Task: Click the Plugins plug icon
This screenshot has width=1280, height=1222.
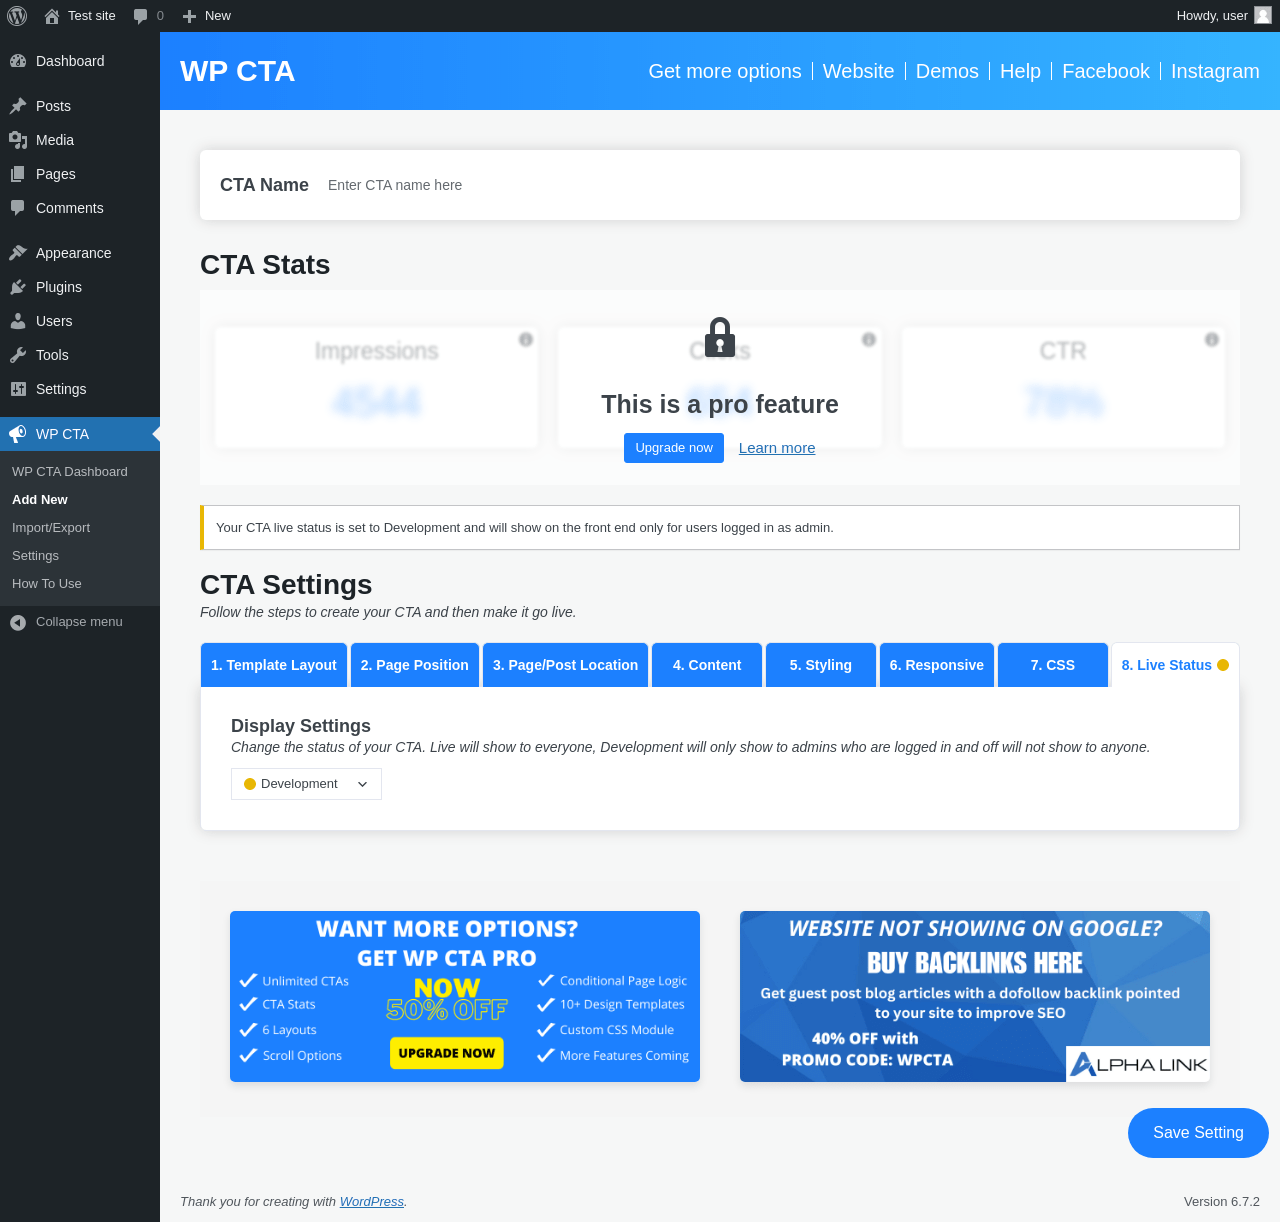Action: 18,287
